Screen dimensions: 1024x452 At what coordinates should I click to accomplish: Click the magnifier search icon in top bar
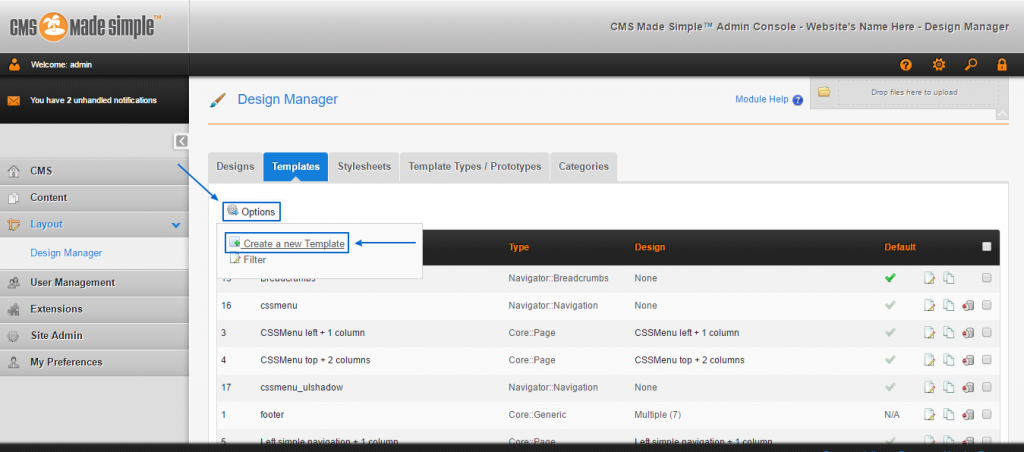click(971, 65)
